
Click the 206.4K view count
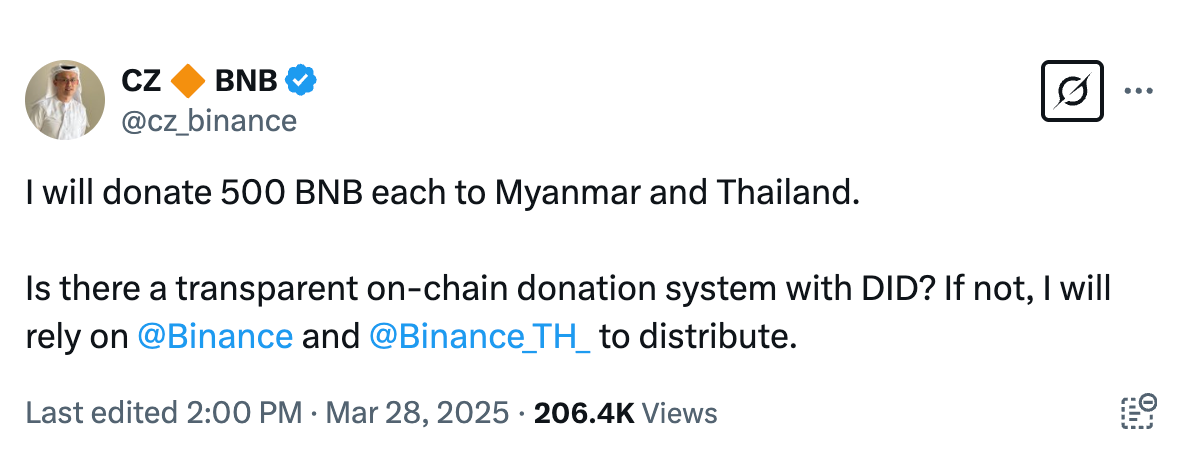pos(584,413)
